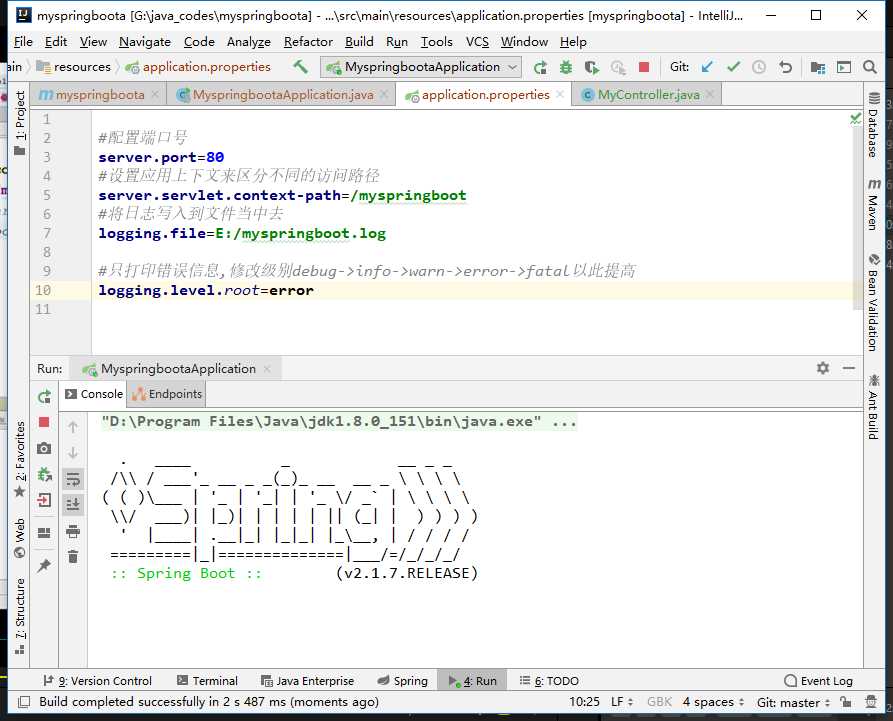Open the Refactor menu
The height and width of the screenshot is (721, 893).
click(x=308, y=42)
